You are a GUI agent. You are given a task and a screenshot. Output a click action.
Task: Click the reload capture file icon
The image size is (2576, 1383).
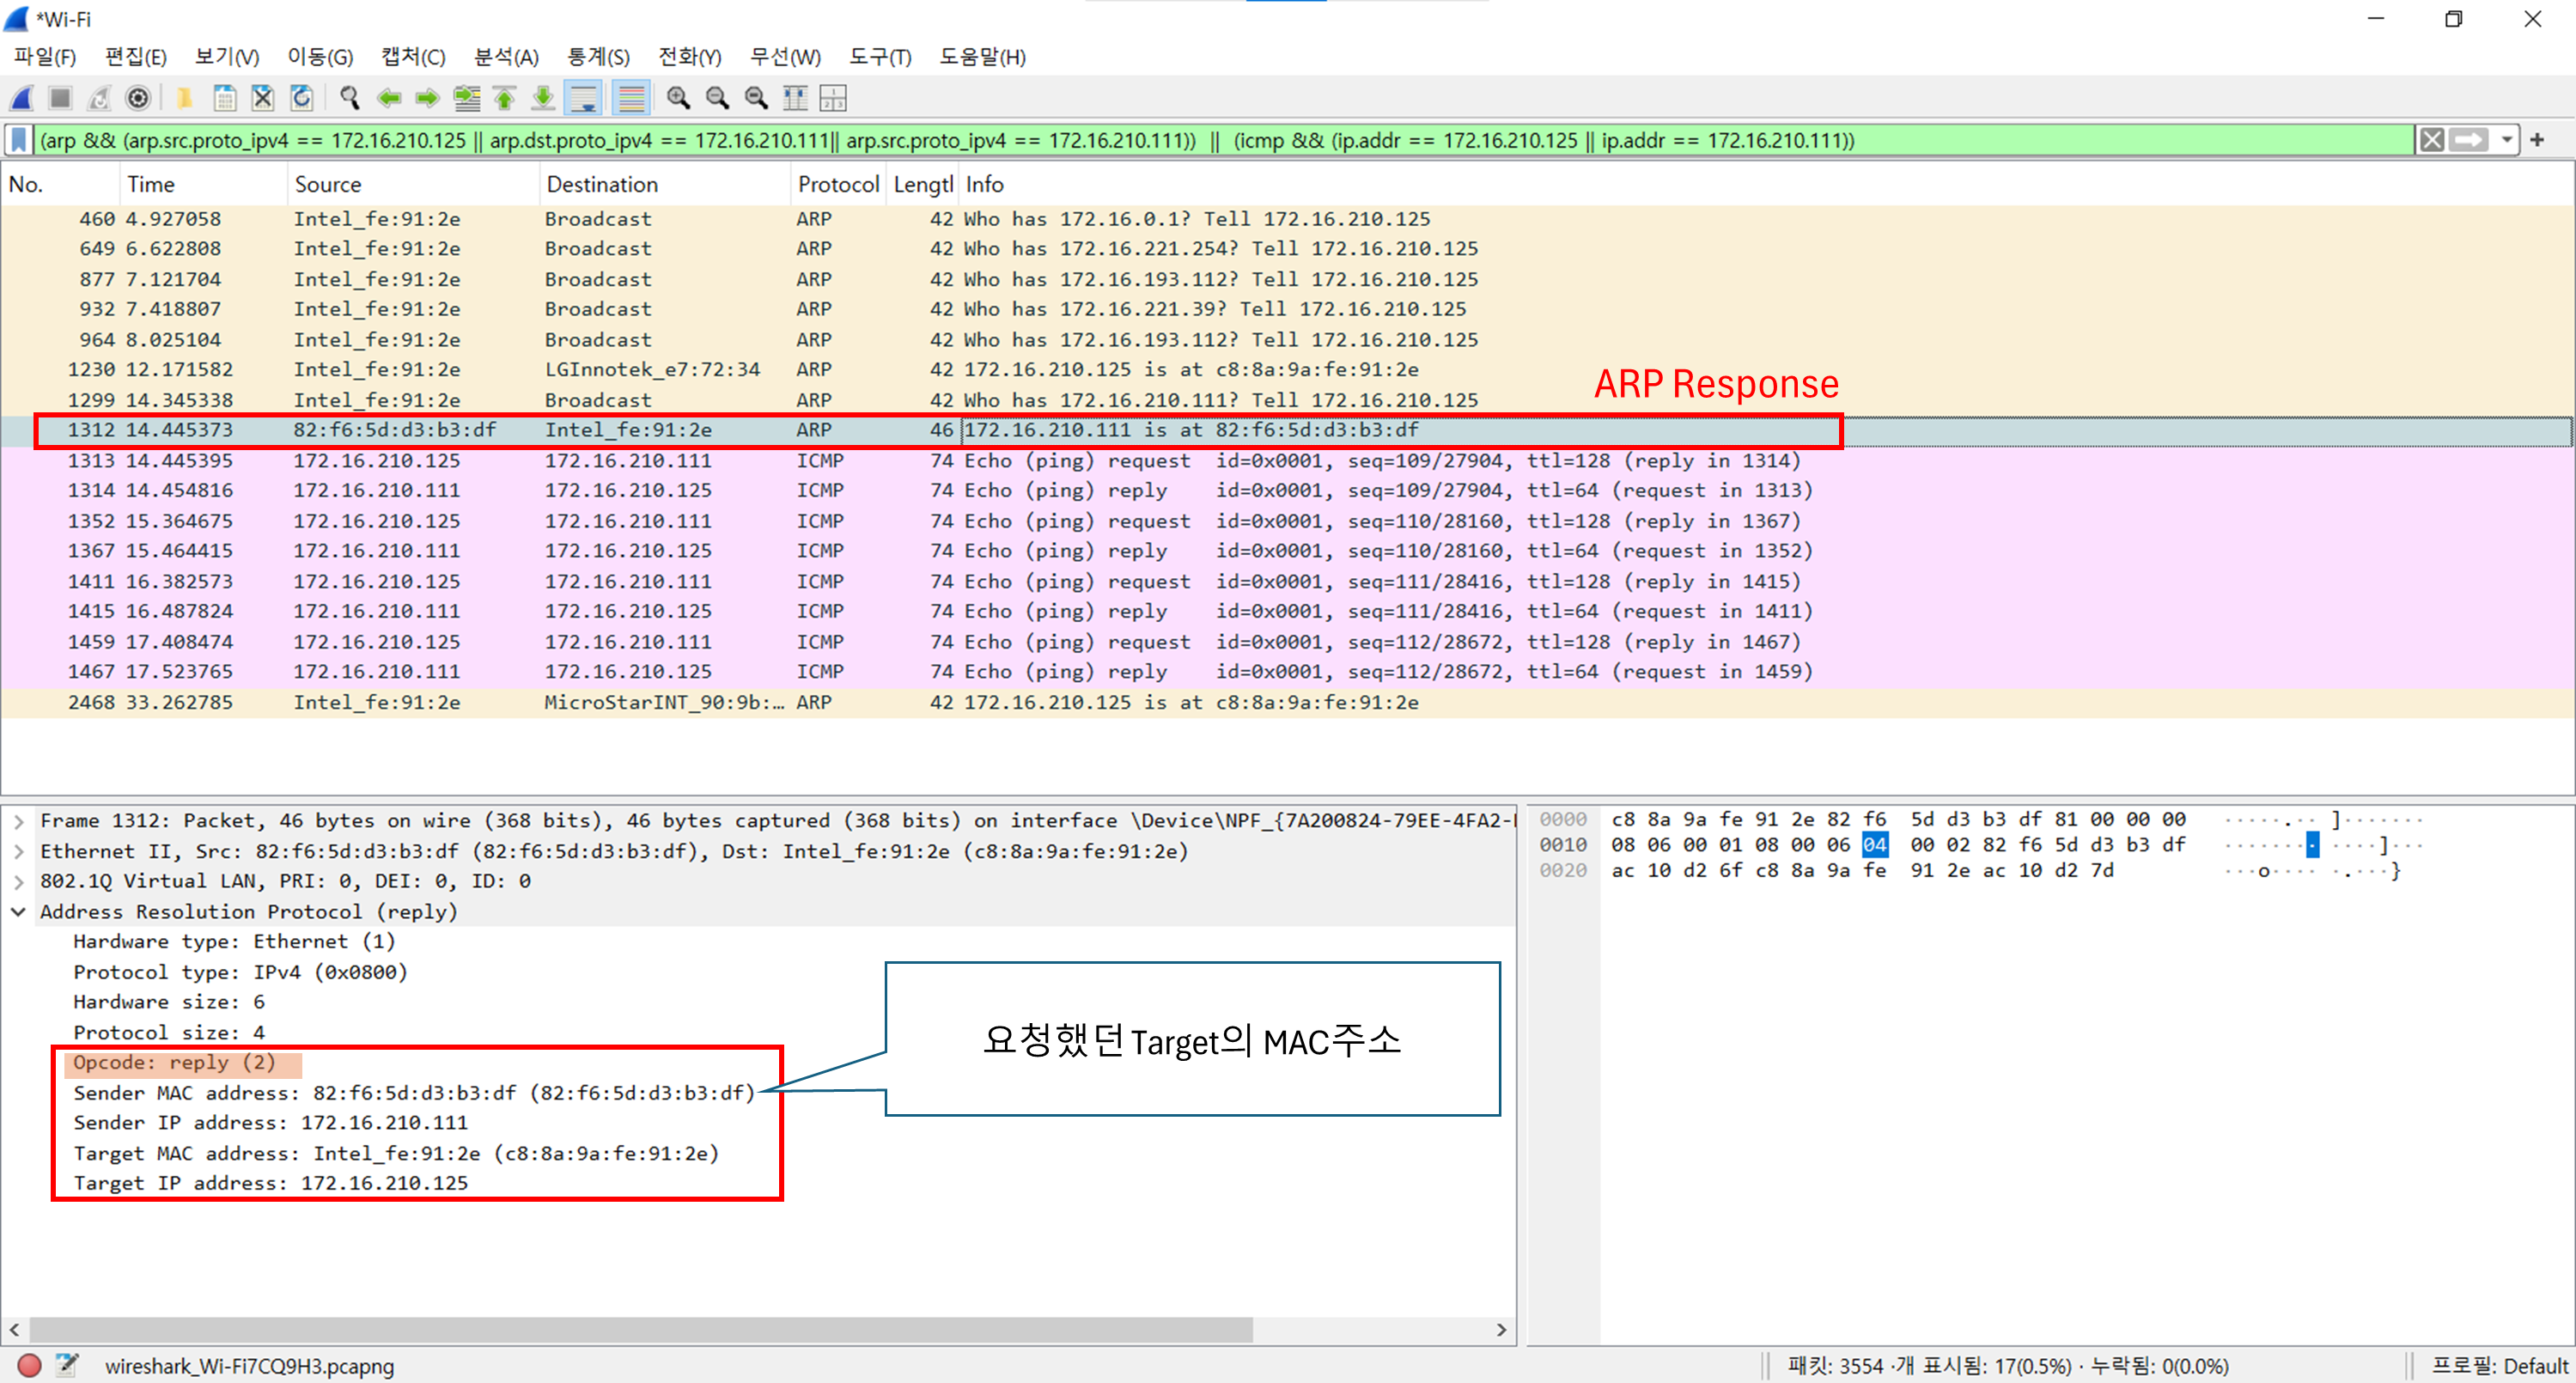point(301,98)
